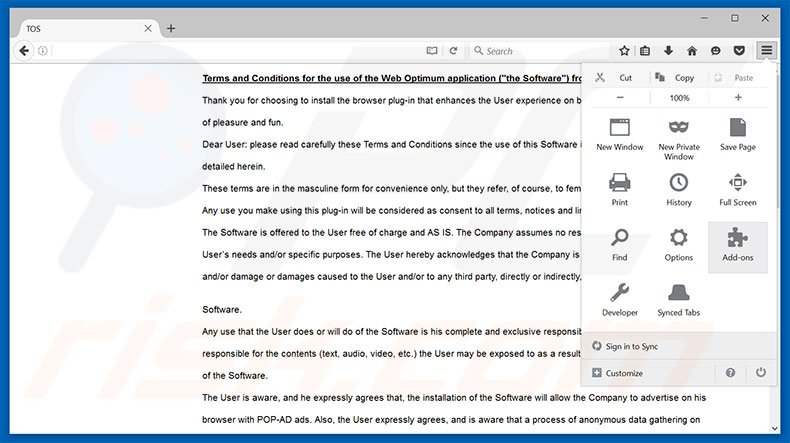Open the Help question mark menu
Screen dimensions: 790x443
730,373
